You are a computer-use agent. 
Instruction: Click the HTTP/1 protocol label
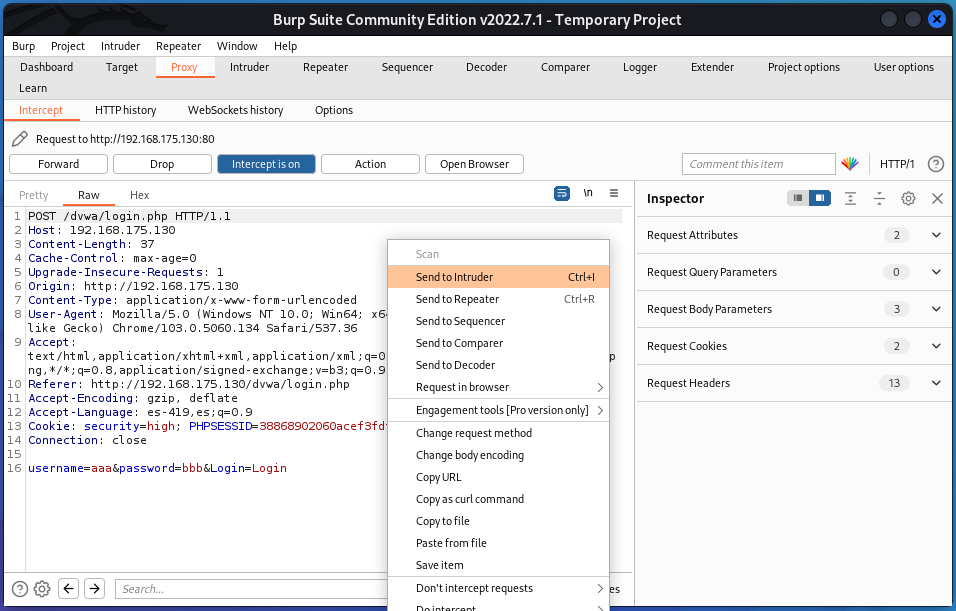click(897, 164)
